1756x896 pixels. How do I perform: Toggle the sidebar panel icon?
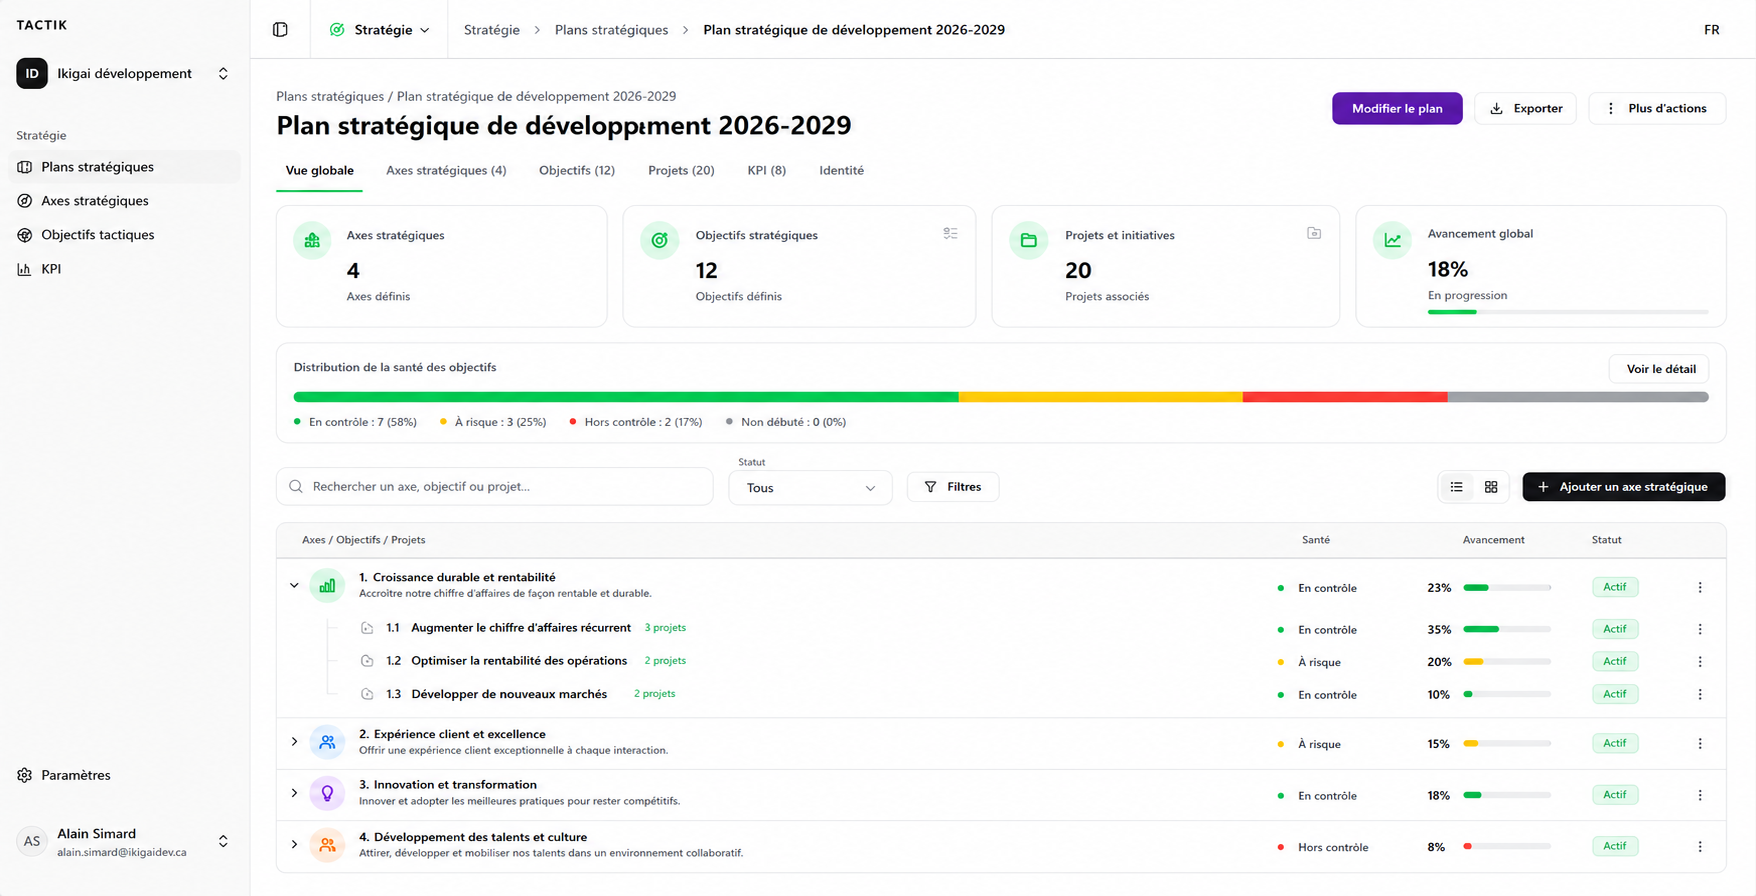click(x=280, y=30)
